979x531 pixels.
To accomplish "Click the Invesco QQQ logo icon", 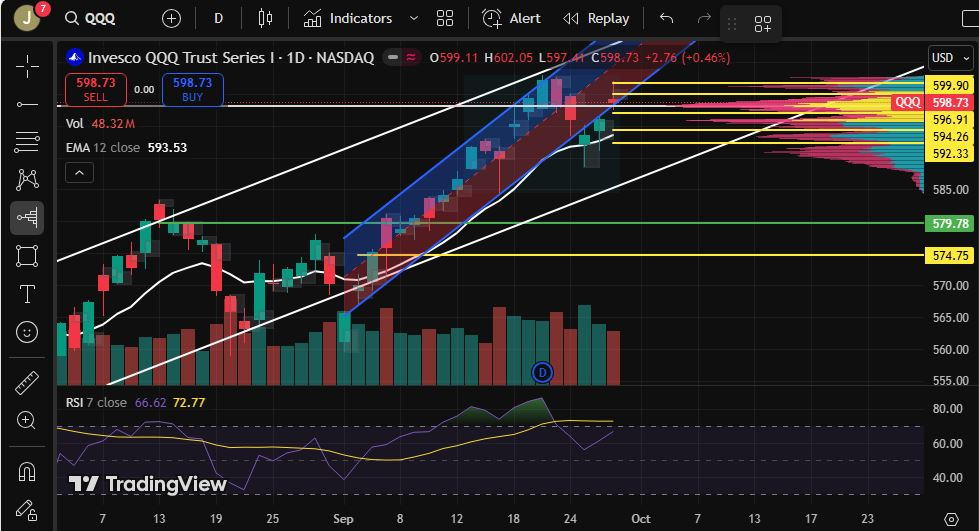I will (74, 58).
